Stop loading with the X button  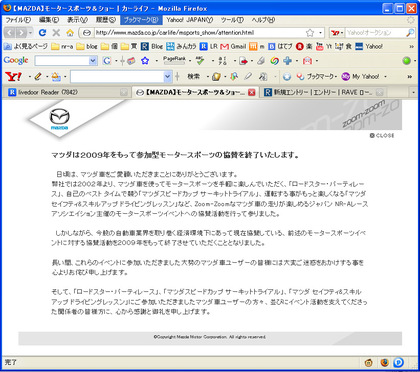coord(56,33)
